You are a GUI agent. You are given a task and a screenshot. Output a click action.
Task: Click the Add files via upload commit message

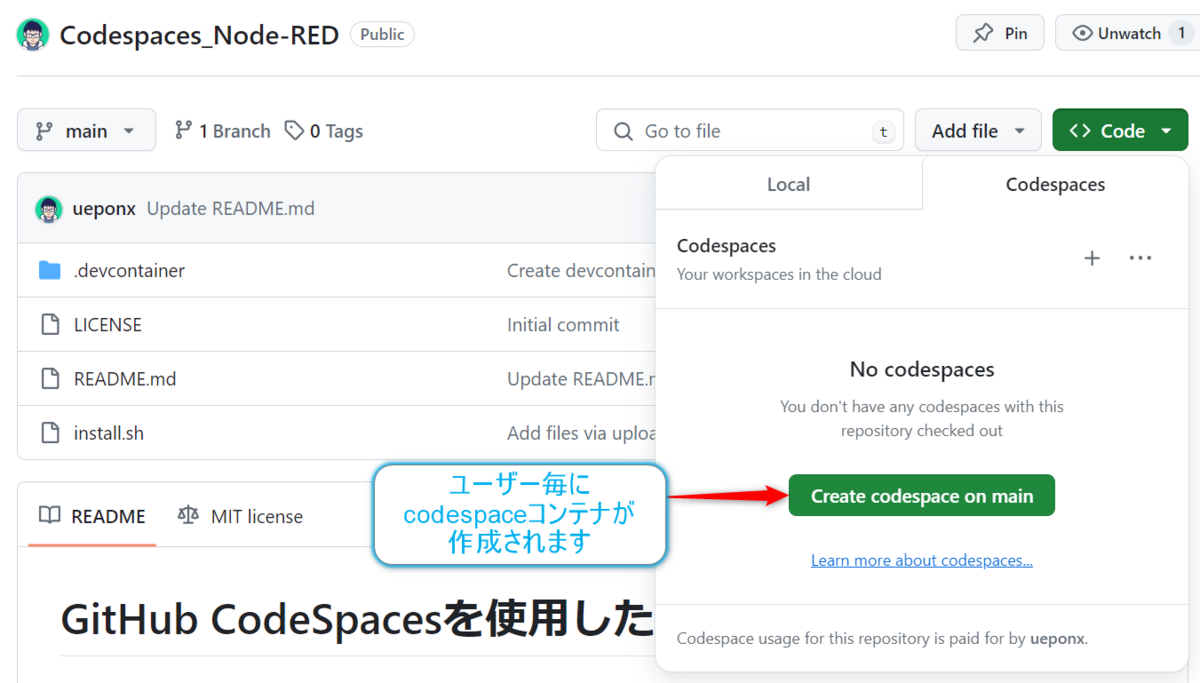[x=581, y=433]
